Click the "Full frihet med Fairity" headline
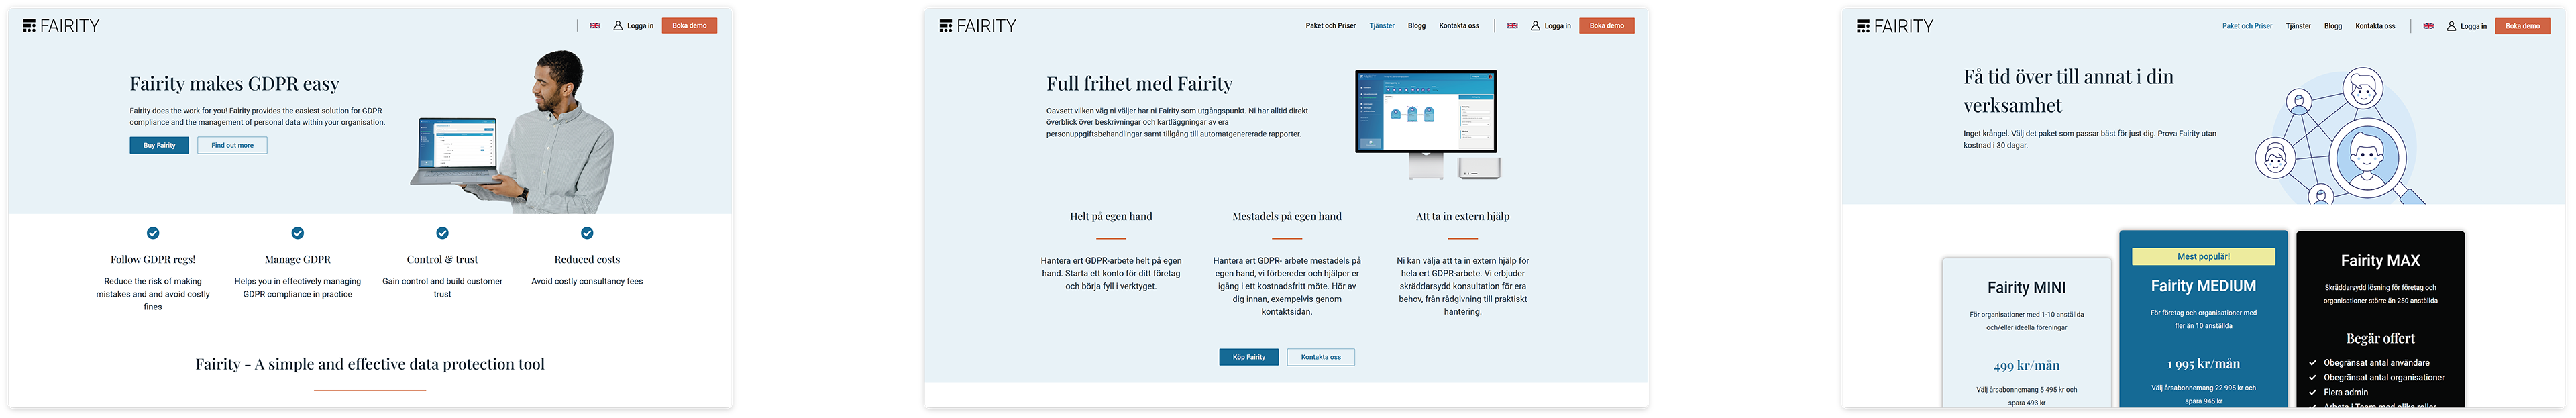Screen dimensions: 2576x418 (1140, 84)
